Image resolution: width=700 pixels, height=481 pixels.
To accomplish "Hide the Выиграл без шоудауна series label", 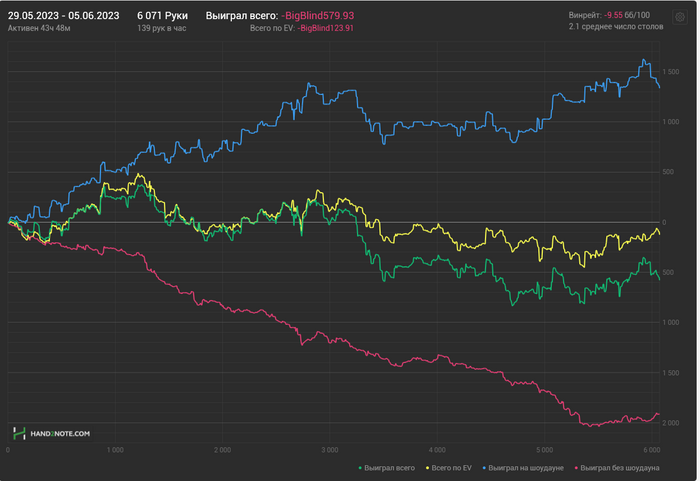I will tap(621, 468).
